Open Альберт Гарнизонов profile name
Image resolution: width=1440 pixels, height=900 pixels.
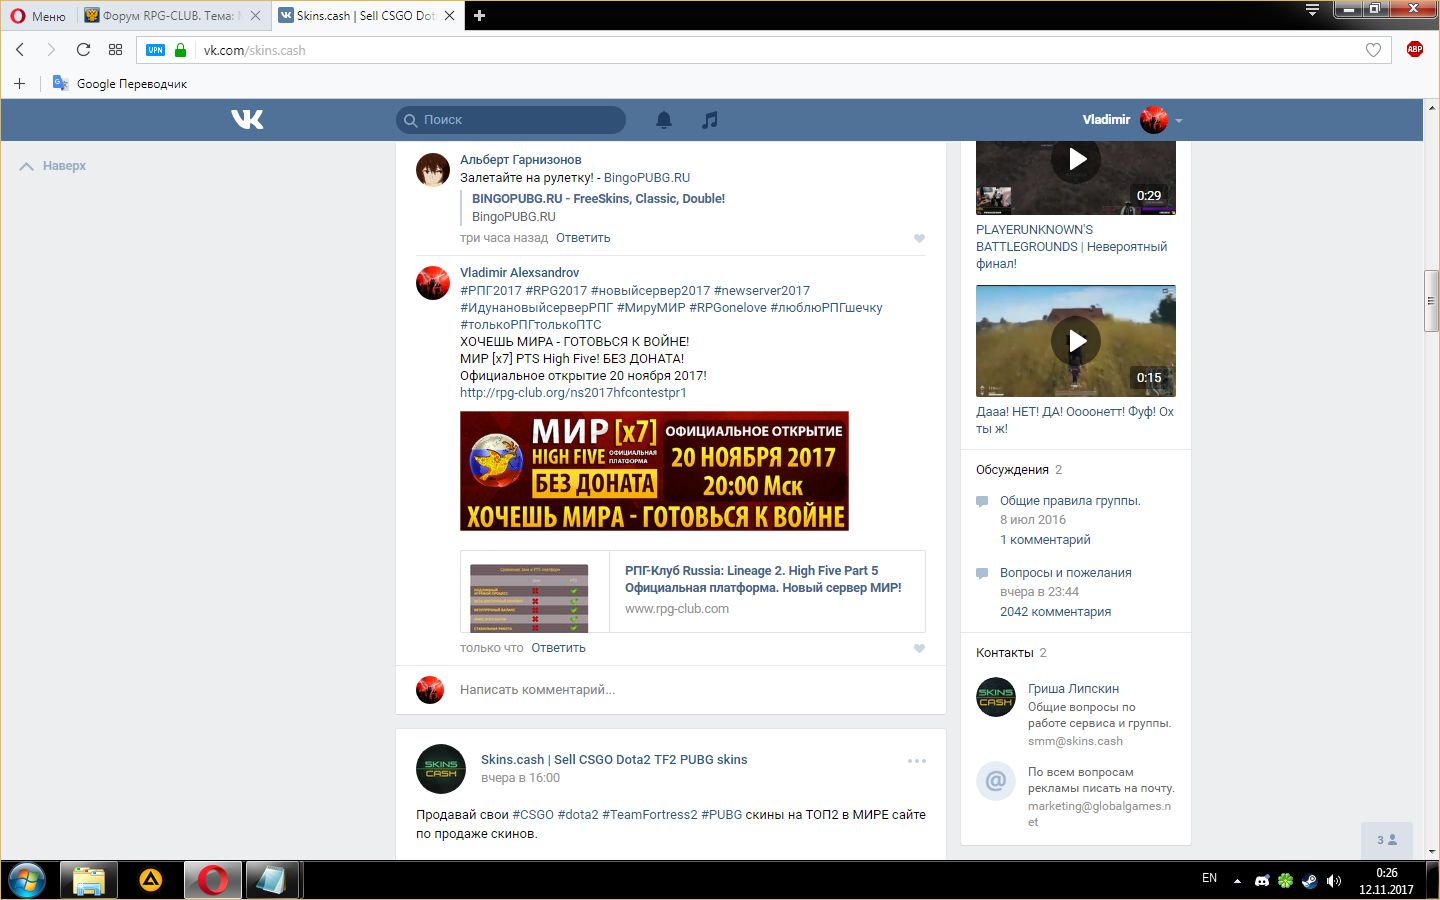520,160
